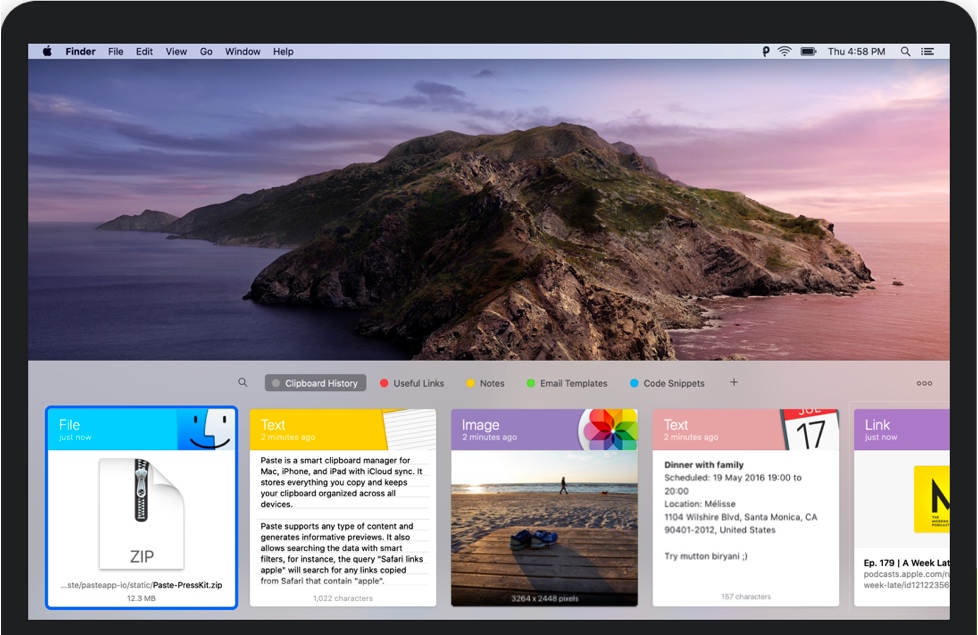The image size is (978, 635).
Task: Open the Code Snippets pinboard
Action: (x=667, y=383)
